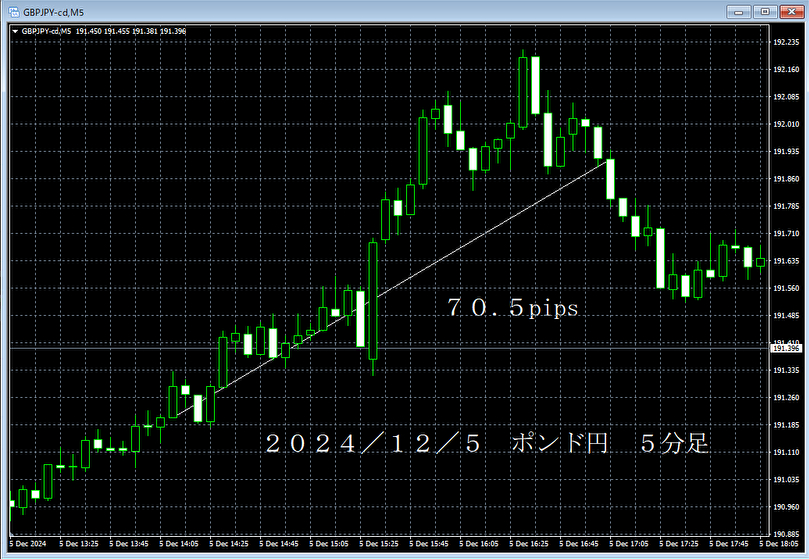Close the GBPJPY-cd,M5 chart window
The image size is (809, 559).
791,11
